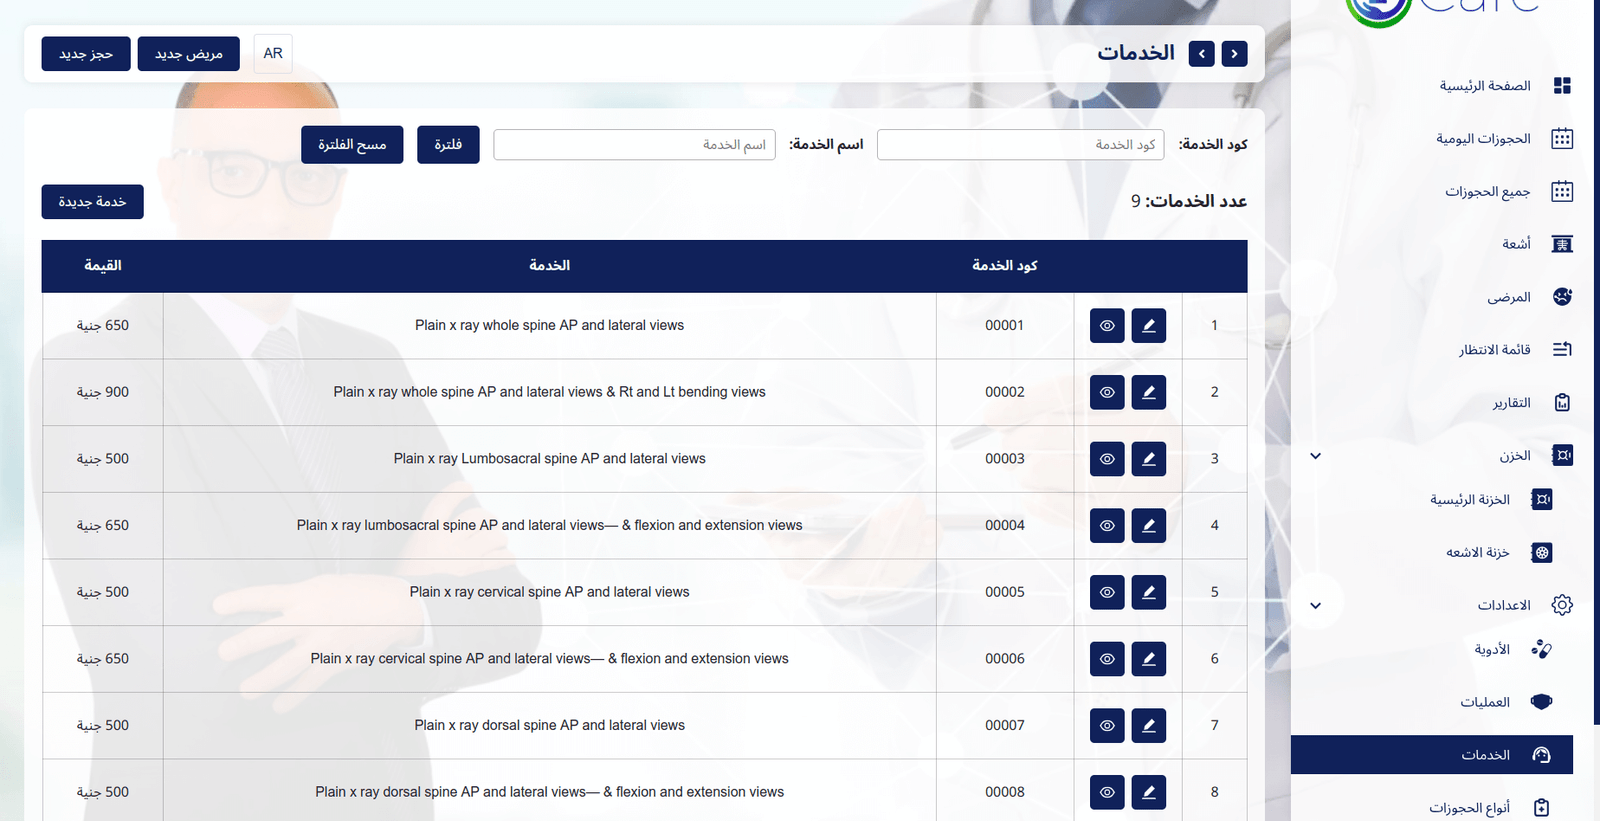View service 00002 with eye icon
The height and width of the screenshot is (821, 1600).
click(1107, 393)
